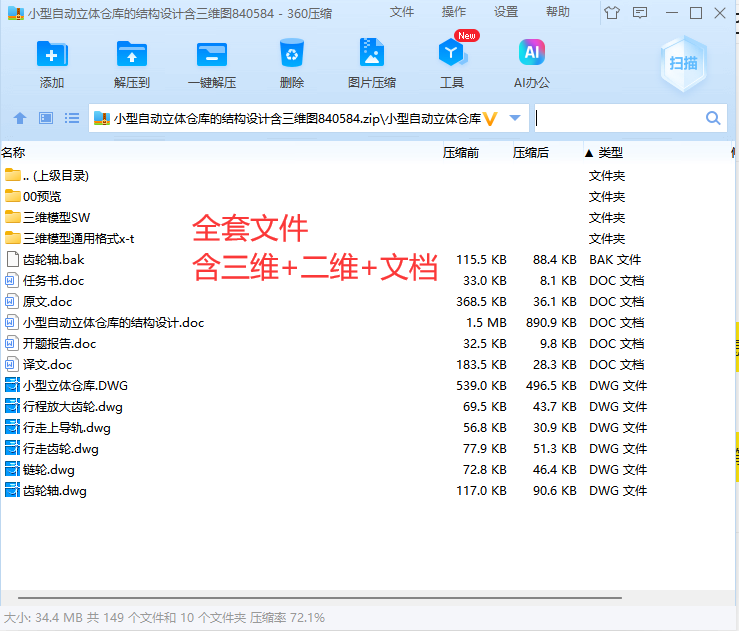
Task: Sort by the 压缩前 column header
Action: click(x=460, y=152)
